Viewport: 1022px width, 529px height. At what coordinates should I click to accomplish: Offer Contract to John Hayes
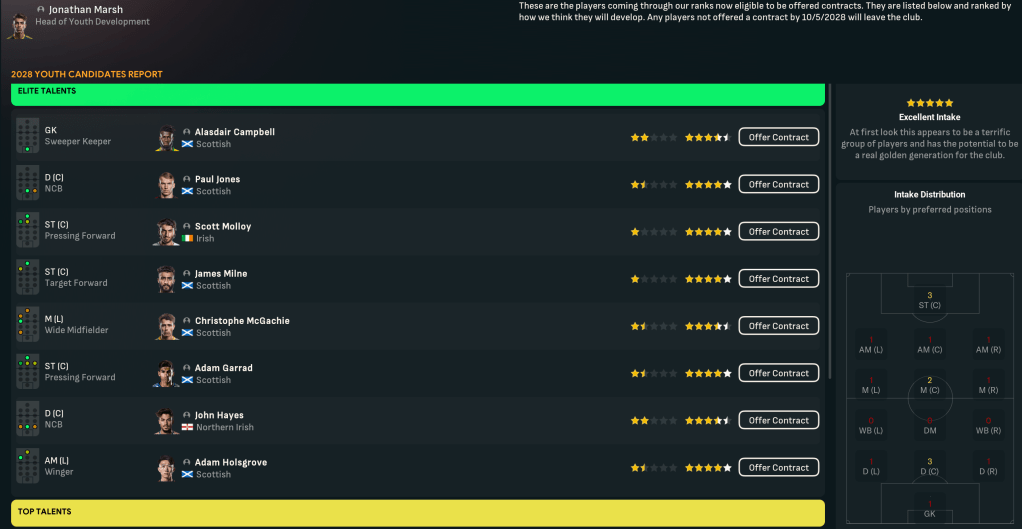coord(778,420)
